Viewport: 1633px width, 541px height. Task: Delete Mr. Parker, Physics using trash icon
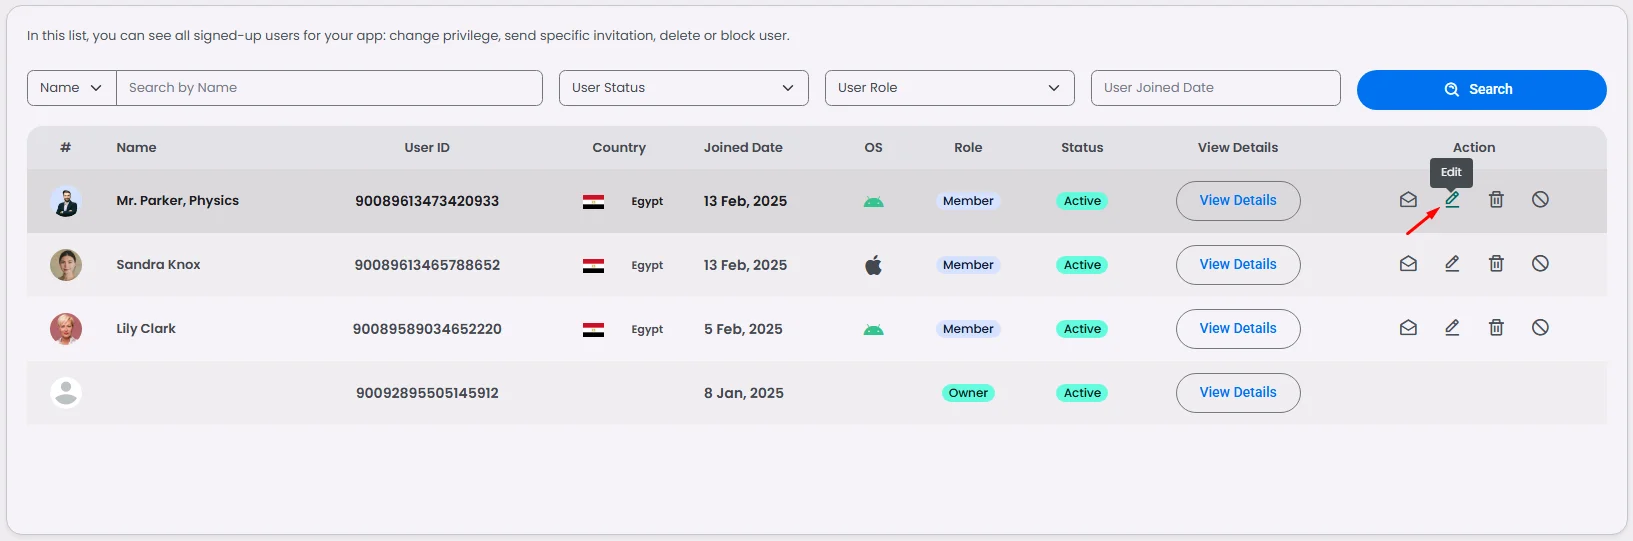1496,200
